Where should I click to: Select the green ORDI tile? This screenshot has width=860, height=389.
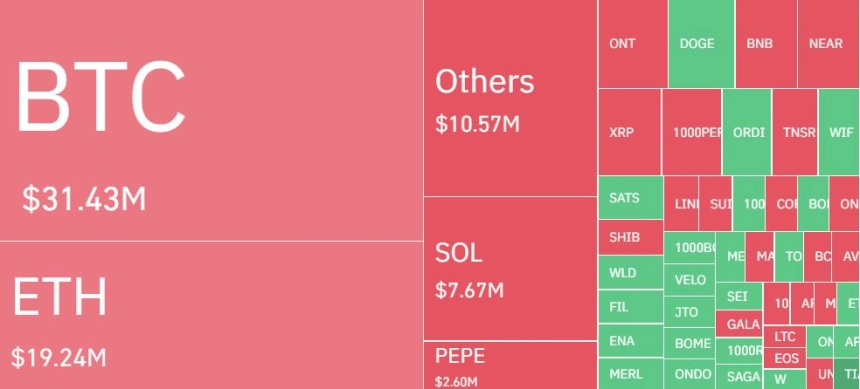pyautogui.click(x=746, y=132)
